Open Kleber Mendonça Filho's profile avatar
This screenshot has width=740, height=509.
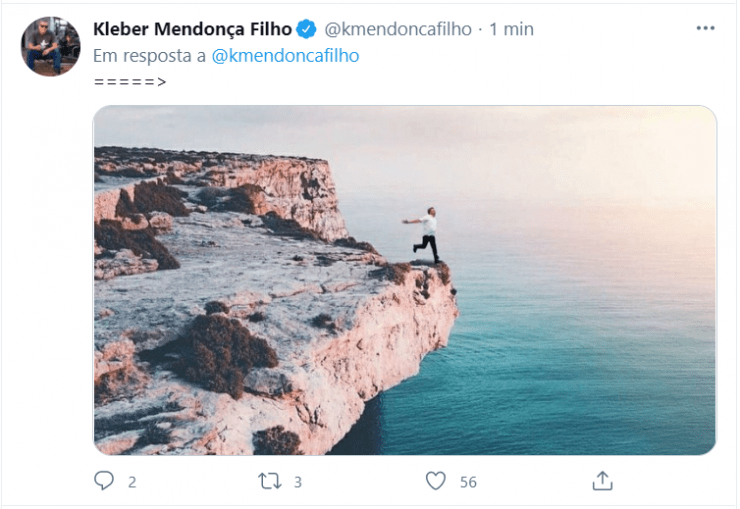click(x=50, y=47)
